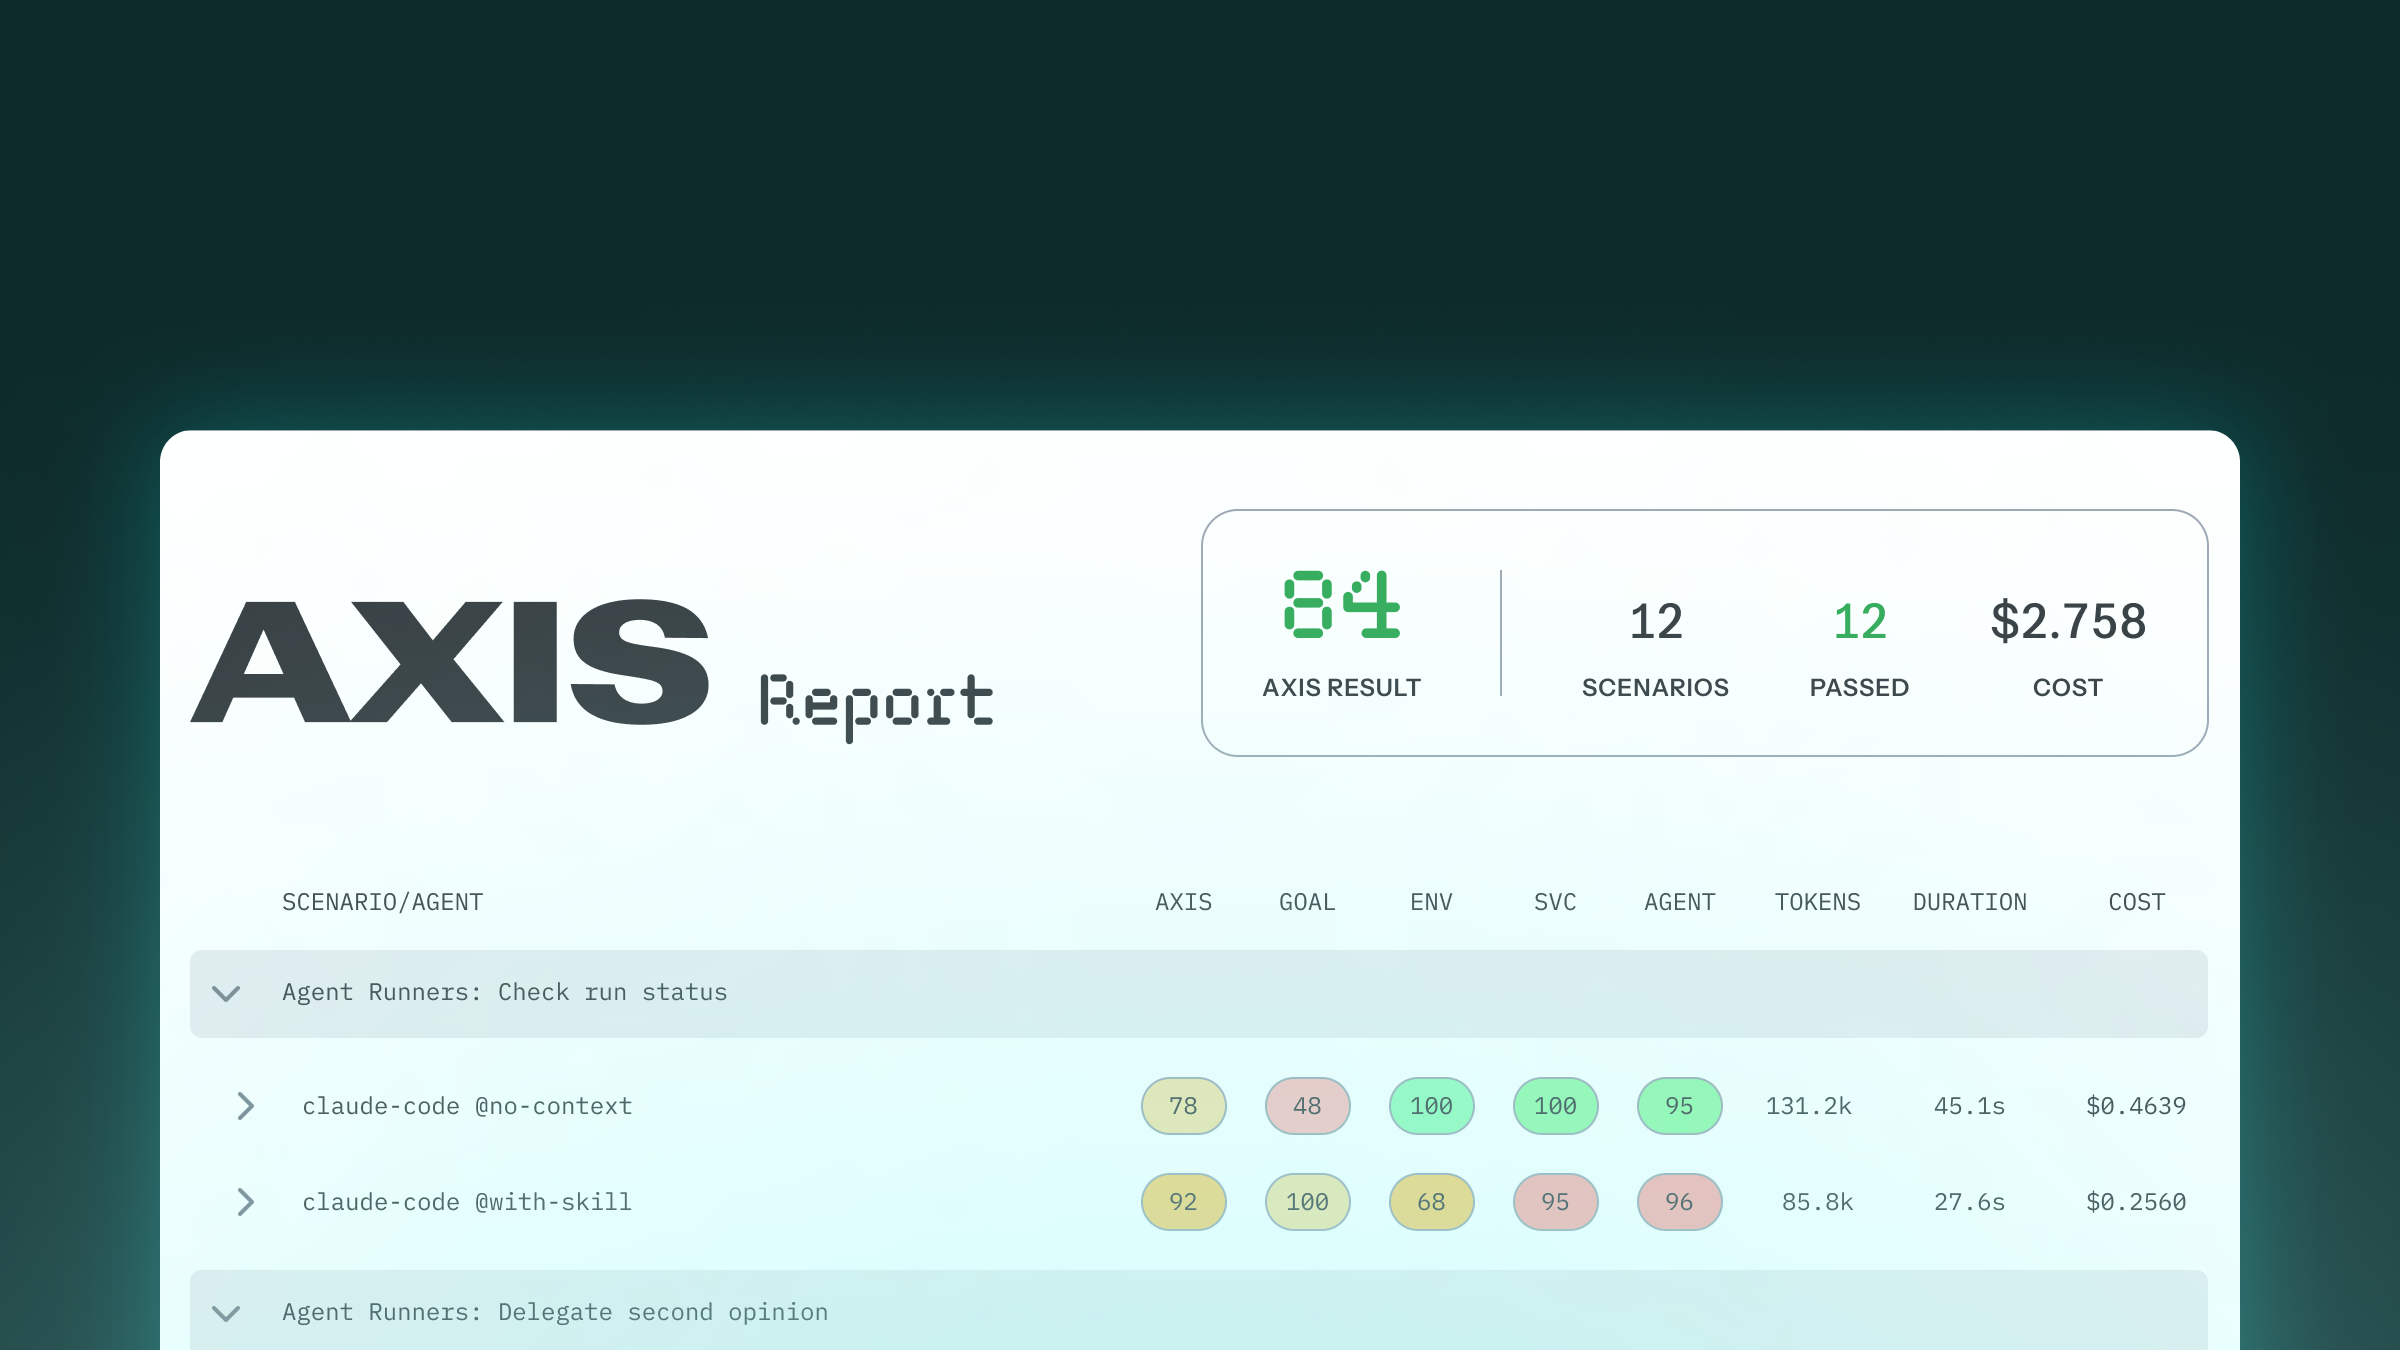The width and height of the screenshot is (2400, 1350).
Task: Click the GOAL column header
Action: 1308,902
